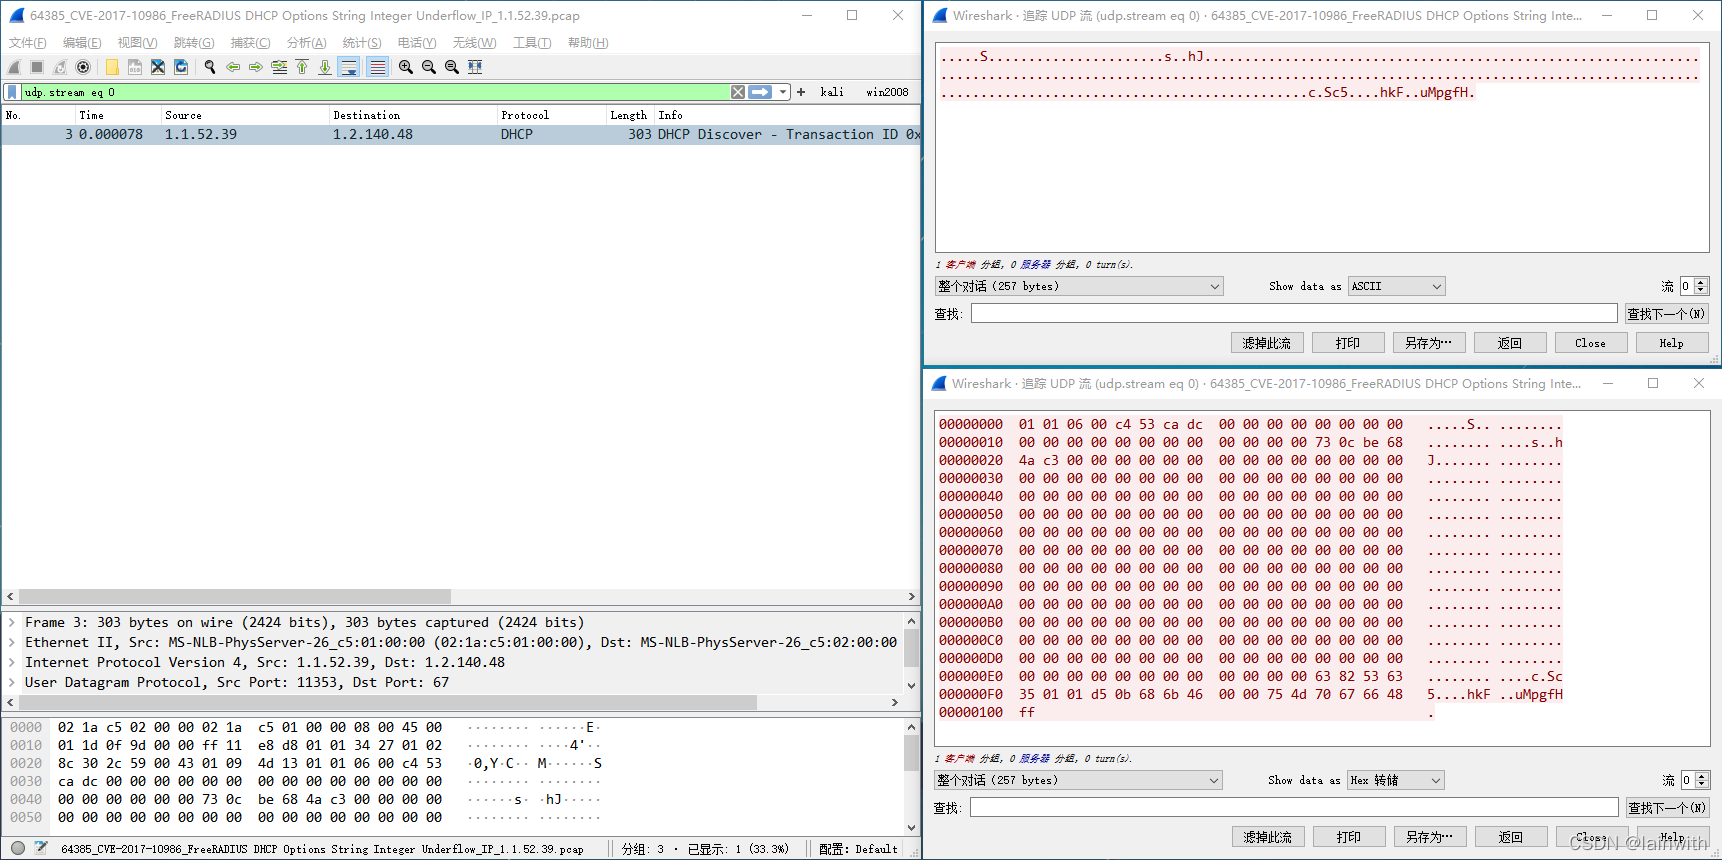The width and height of the screenshot is (1722, 860).
Task: Click stream number stepper in lower window
Action: coord(1695,780)
